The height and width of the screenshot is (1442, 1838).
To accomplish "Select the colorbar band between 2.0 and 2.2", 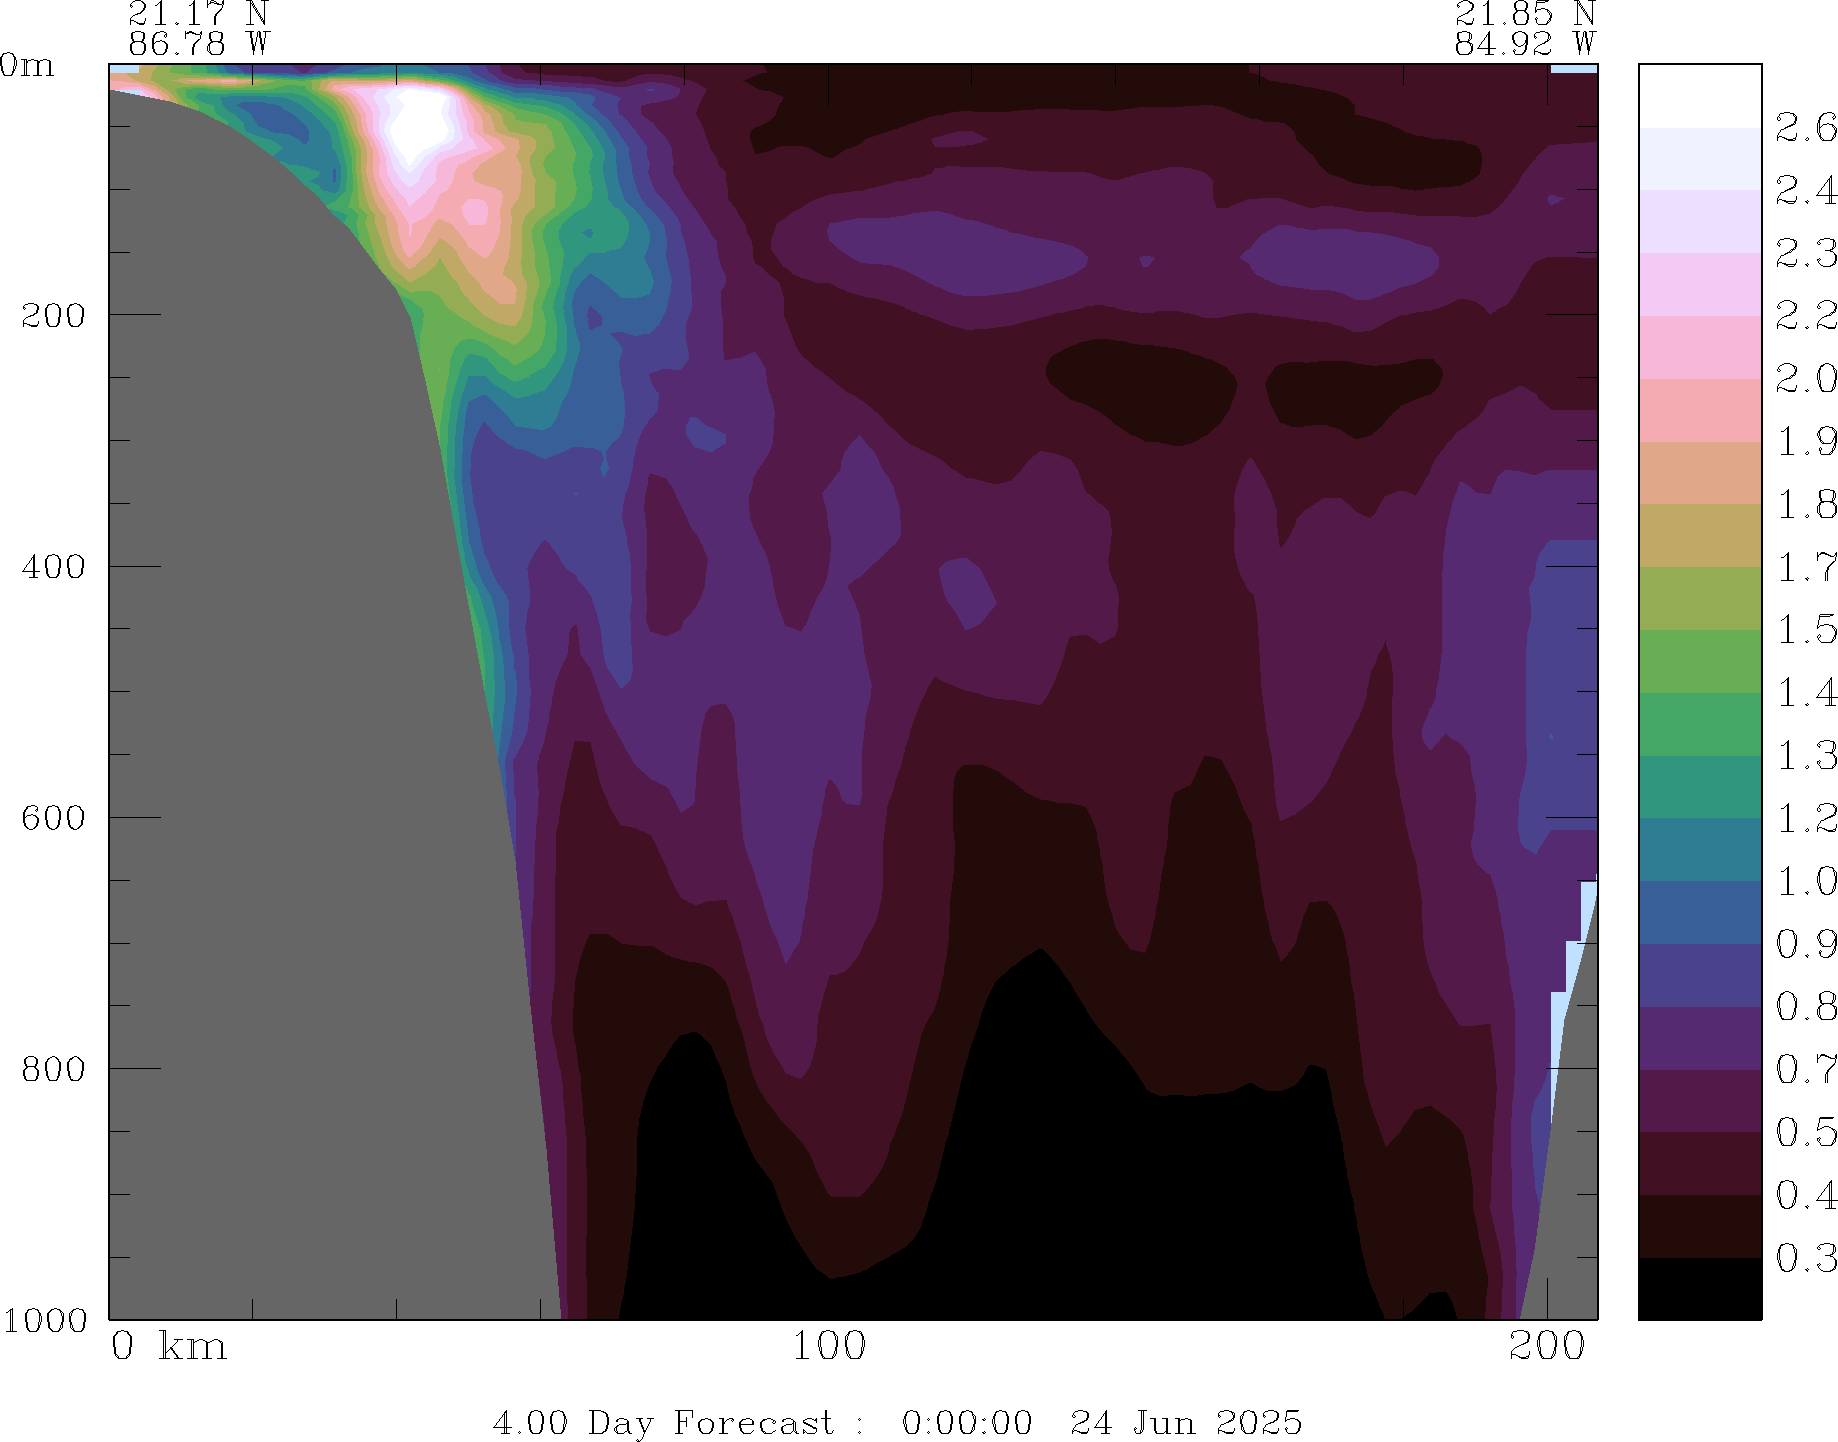I will [1699, 347].
